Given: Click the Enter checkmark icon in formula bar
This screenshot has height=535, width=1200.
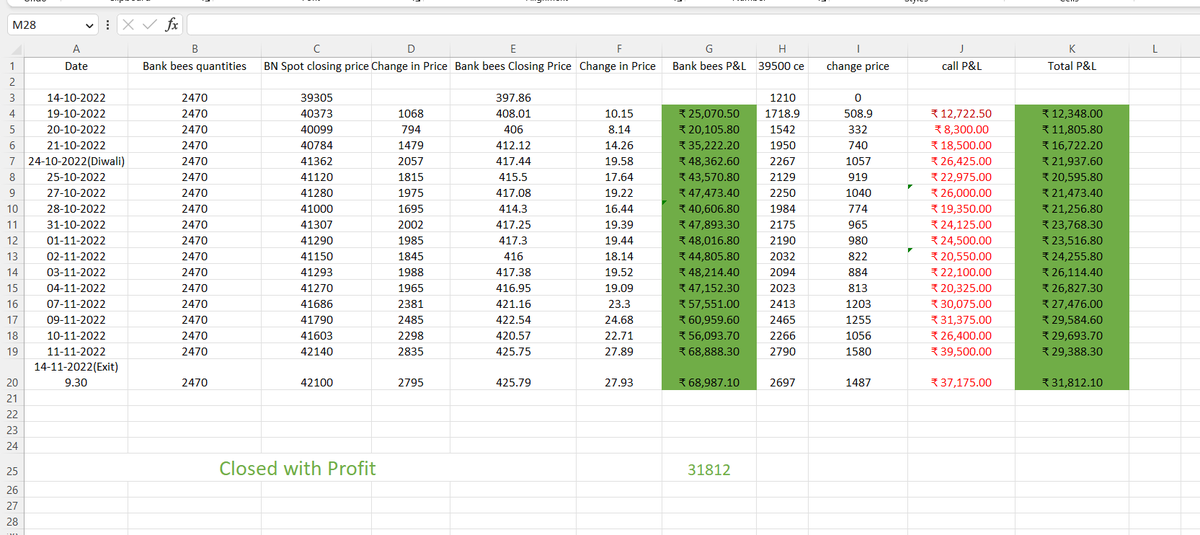Looking at the screenshot, I should pyautogui.click(x=150, y=23).
